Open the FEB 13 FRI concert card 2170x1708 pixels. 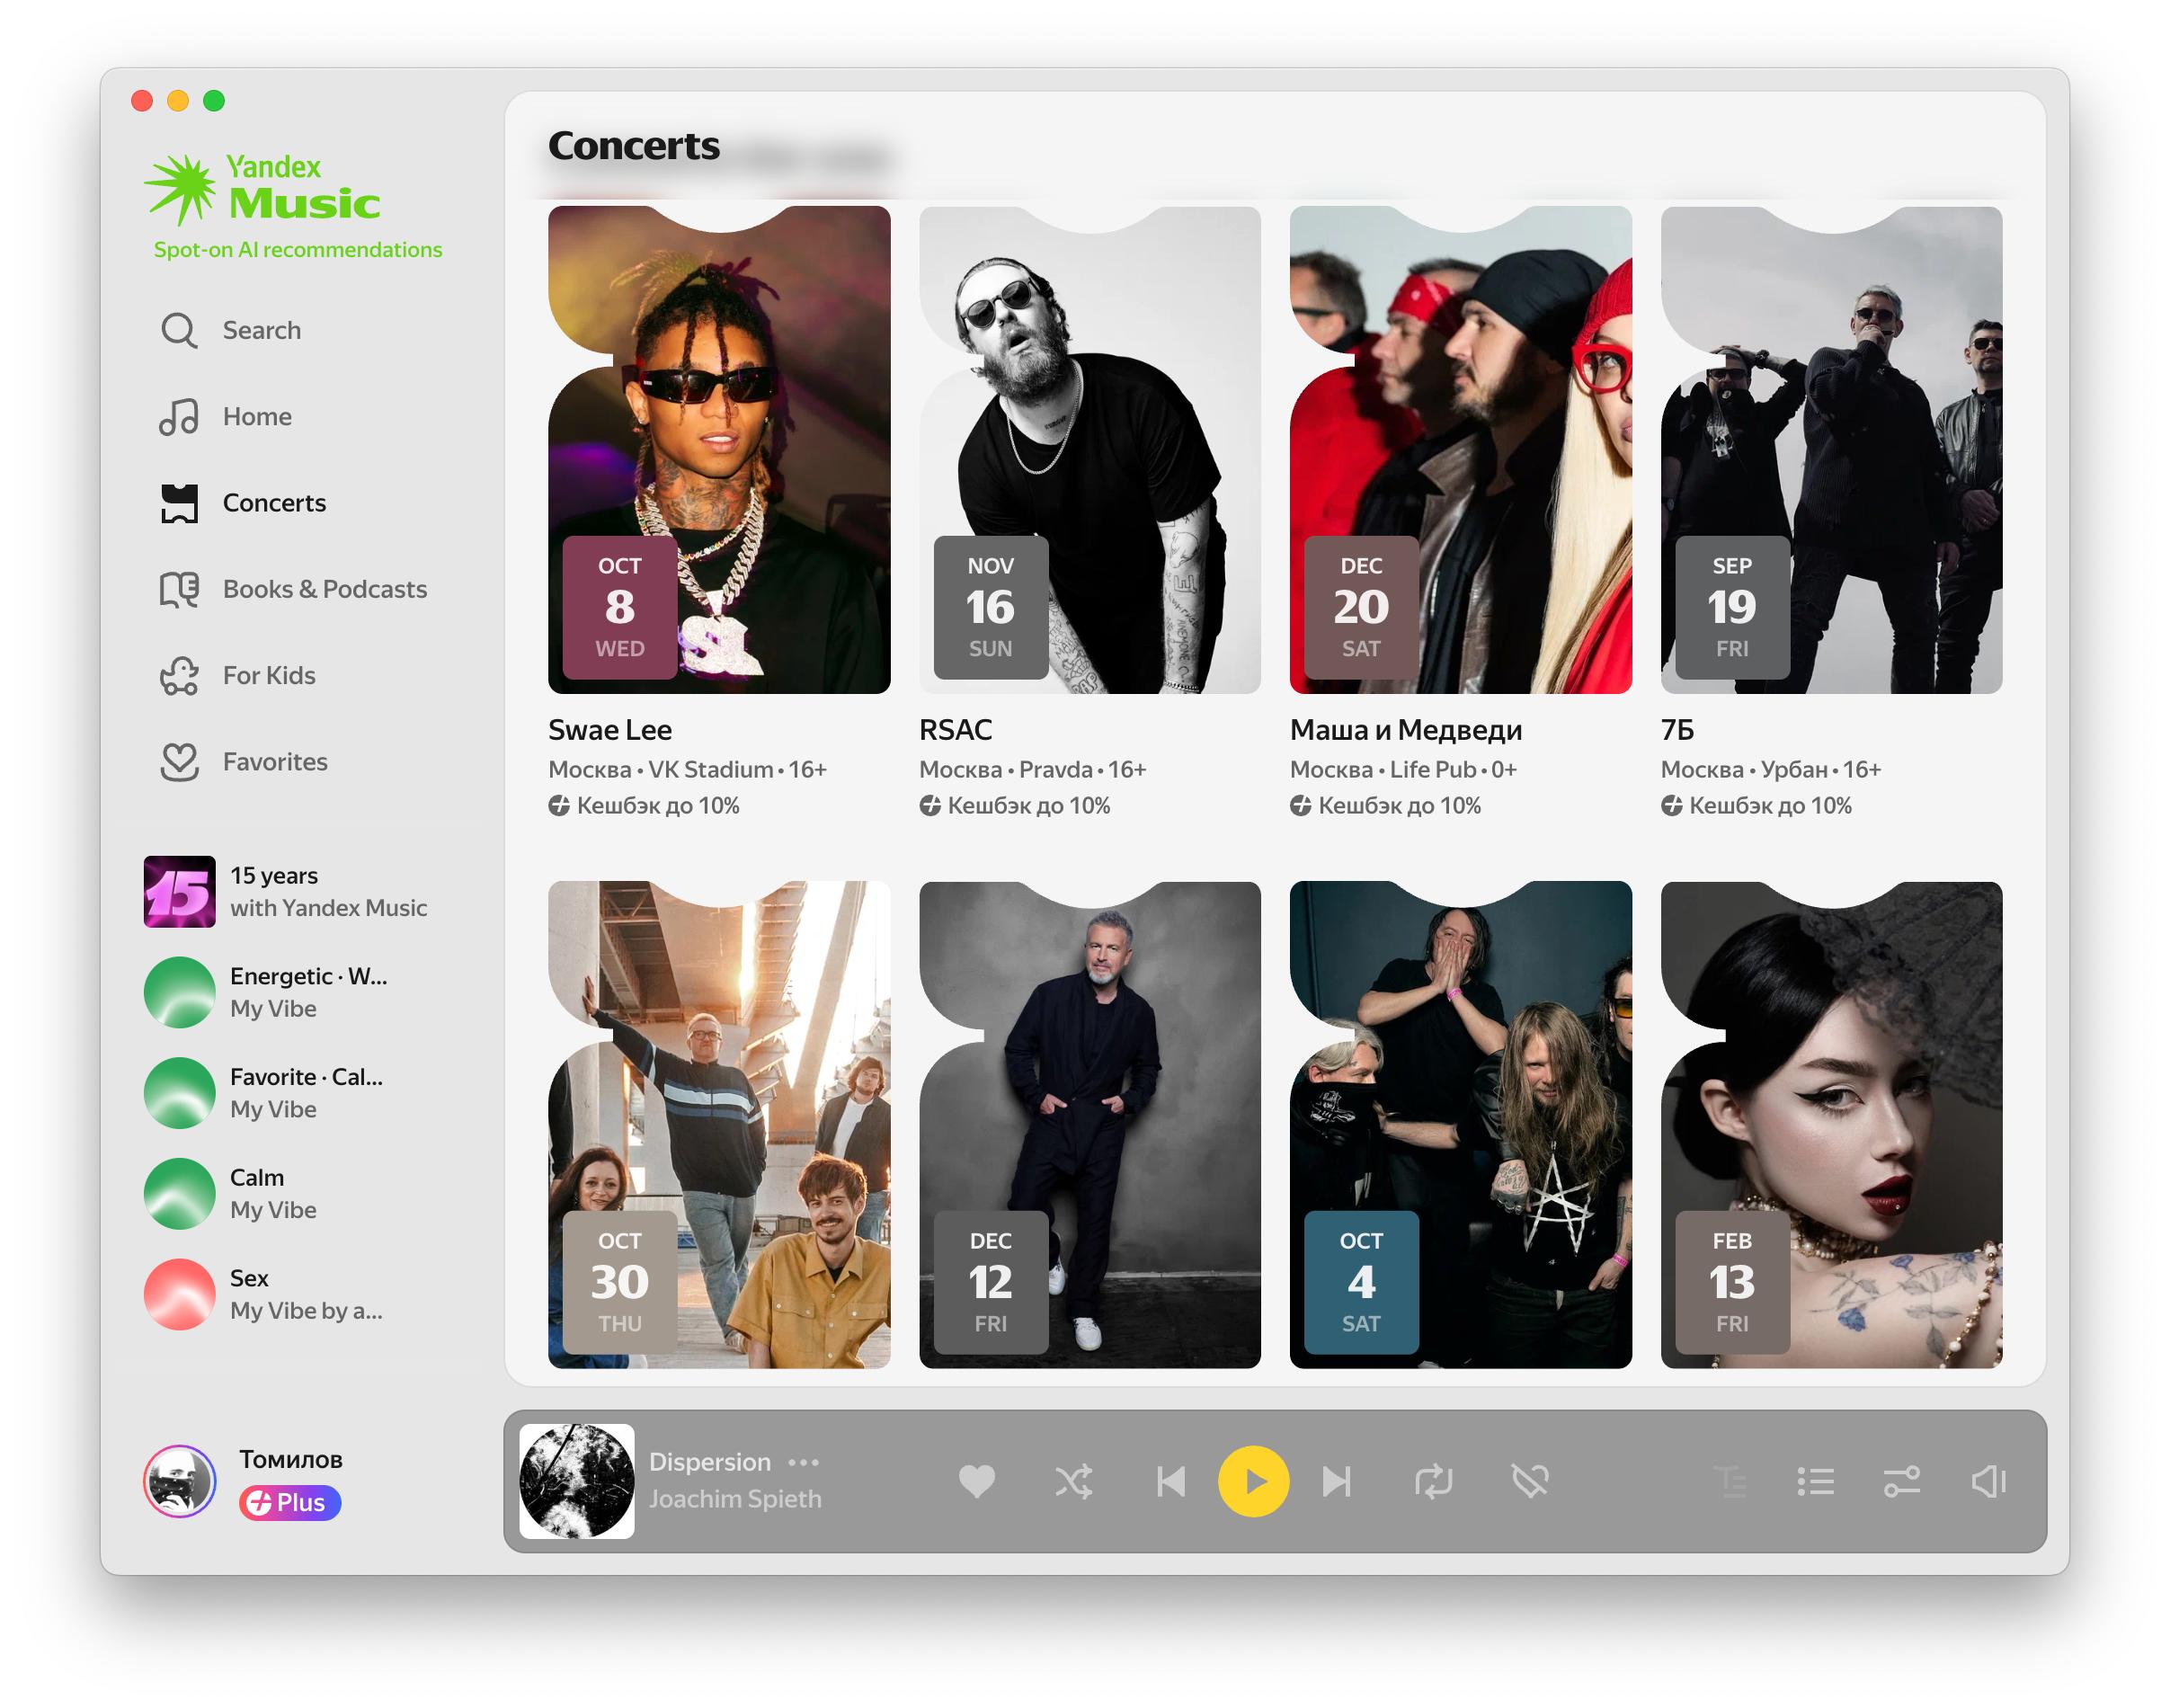pos(1831,1124)
